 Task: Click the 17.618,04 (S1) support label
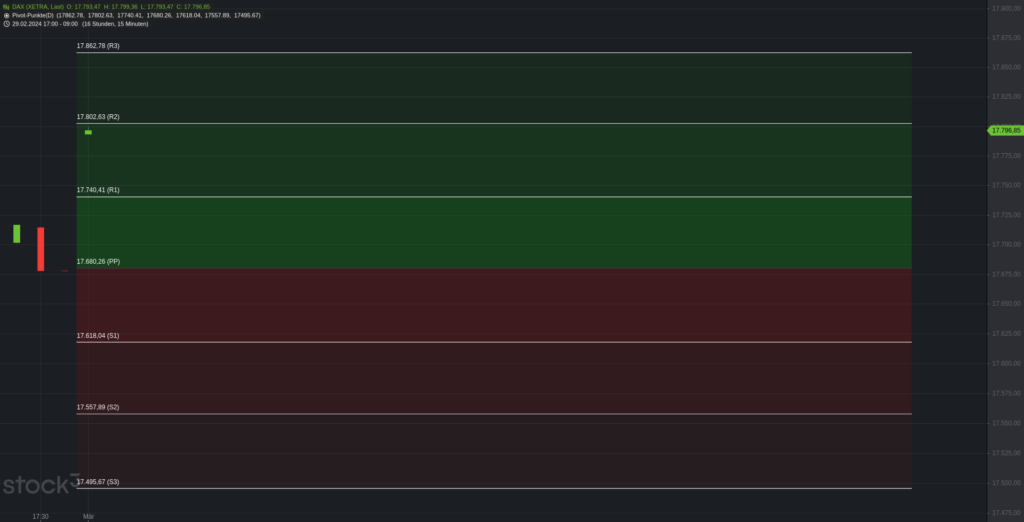tap(98, 336)
